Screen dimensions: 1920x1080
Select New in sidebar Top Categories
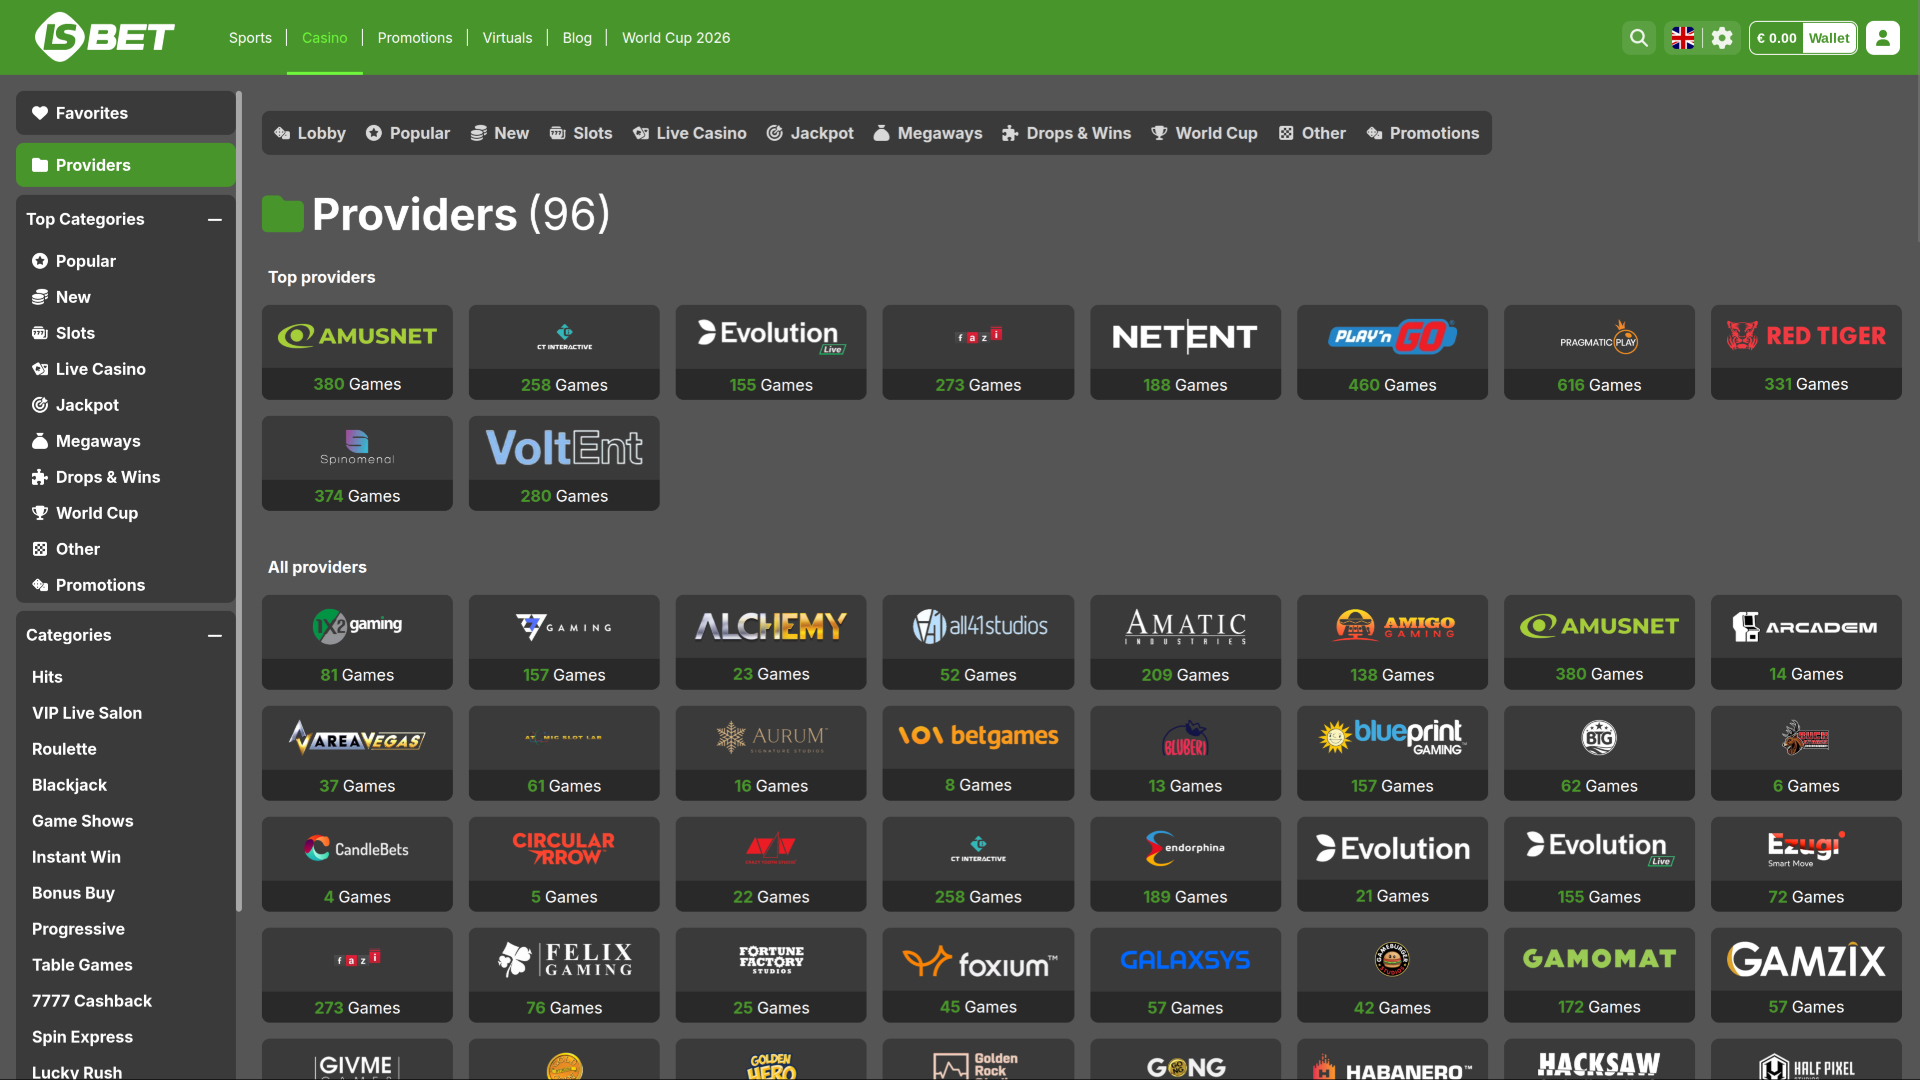[126, 297]
